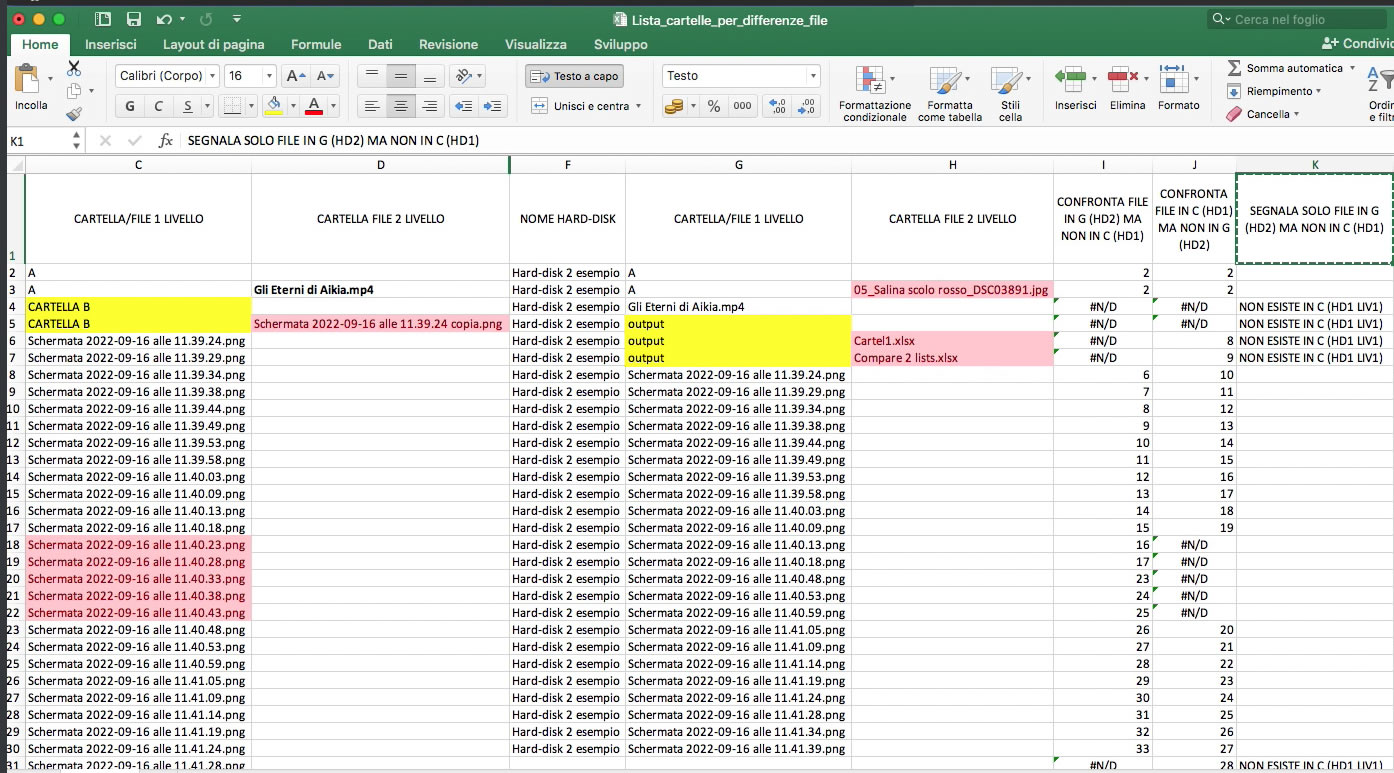Viewport: 1394px width, 773px height.
Task: Switch to the Formule tab
Action: point(316,44)
